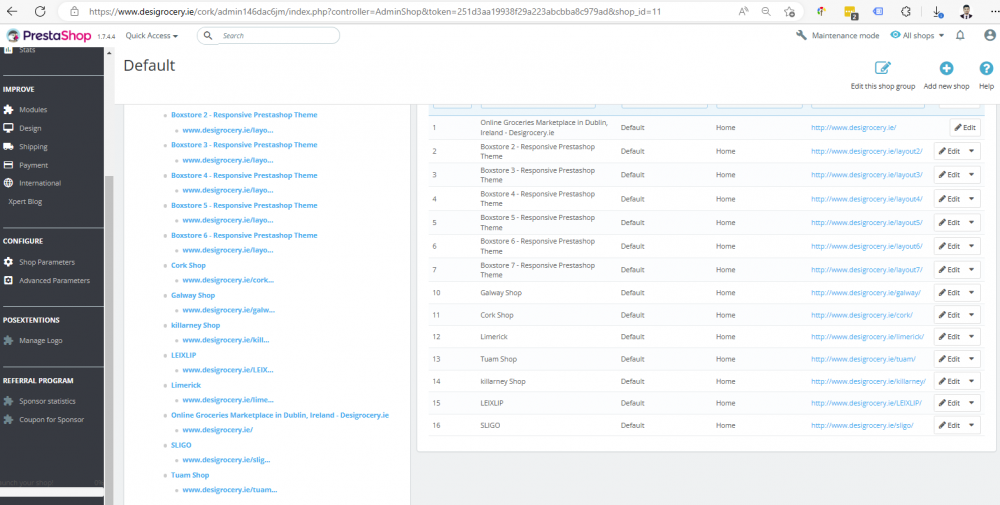
Task: Open the desigrocery.ie/limerick/ URL link
Action: pyautogui.click(x=868, y=337)
